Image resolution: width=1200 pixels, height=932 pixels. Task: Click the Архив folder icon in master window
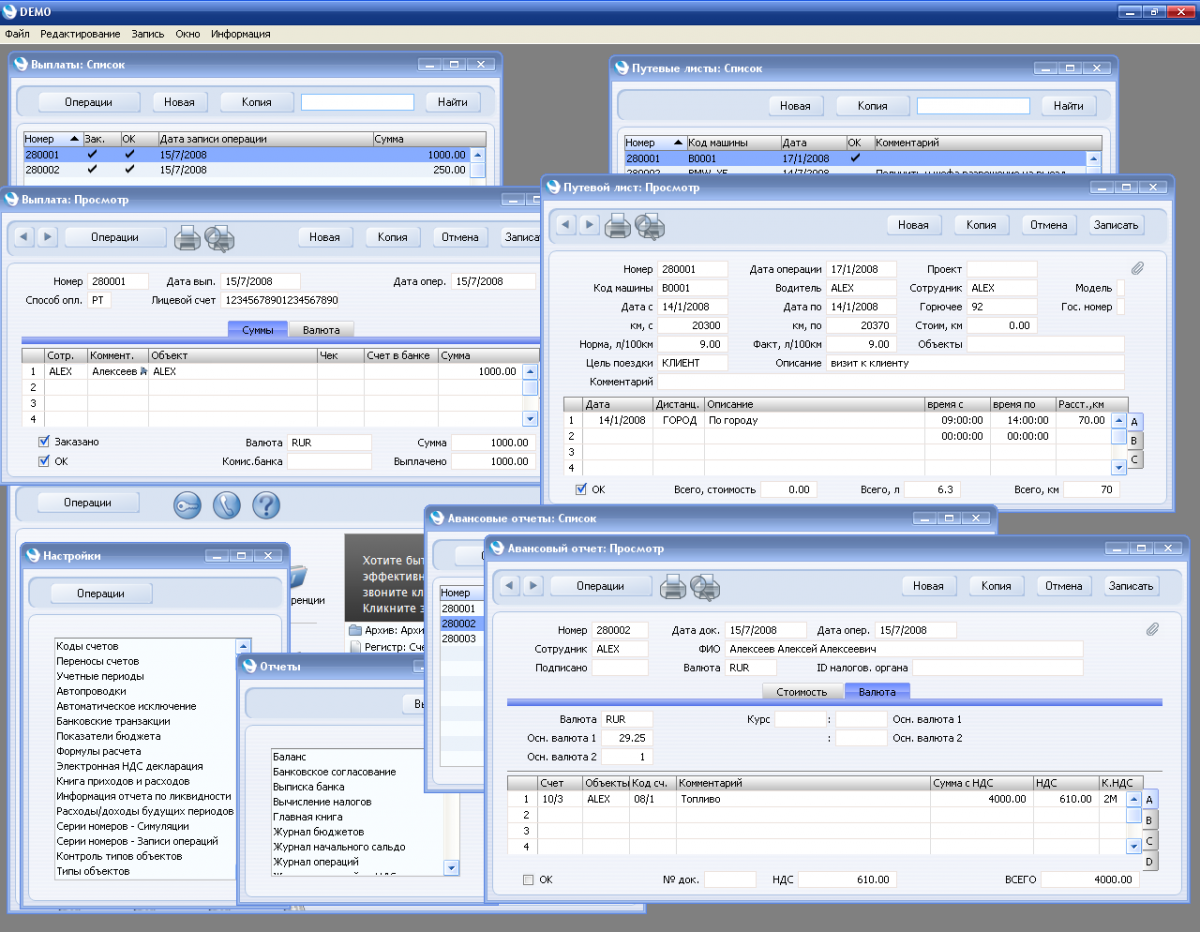click(x=354, y=630)
